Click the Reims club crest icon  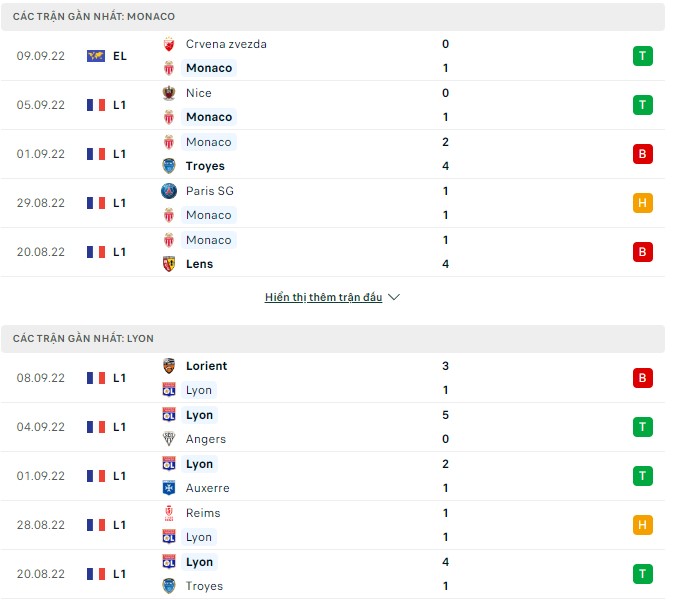pyautogui.click(x=169, y=513)
